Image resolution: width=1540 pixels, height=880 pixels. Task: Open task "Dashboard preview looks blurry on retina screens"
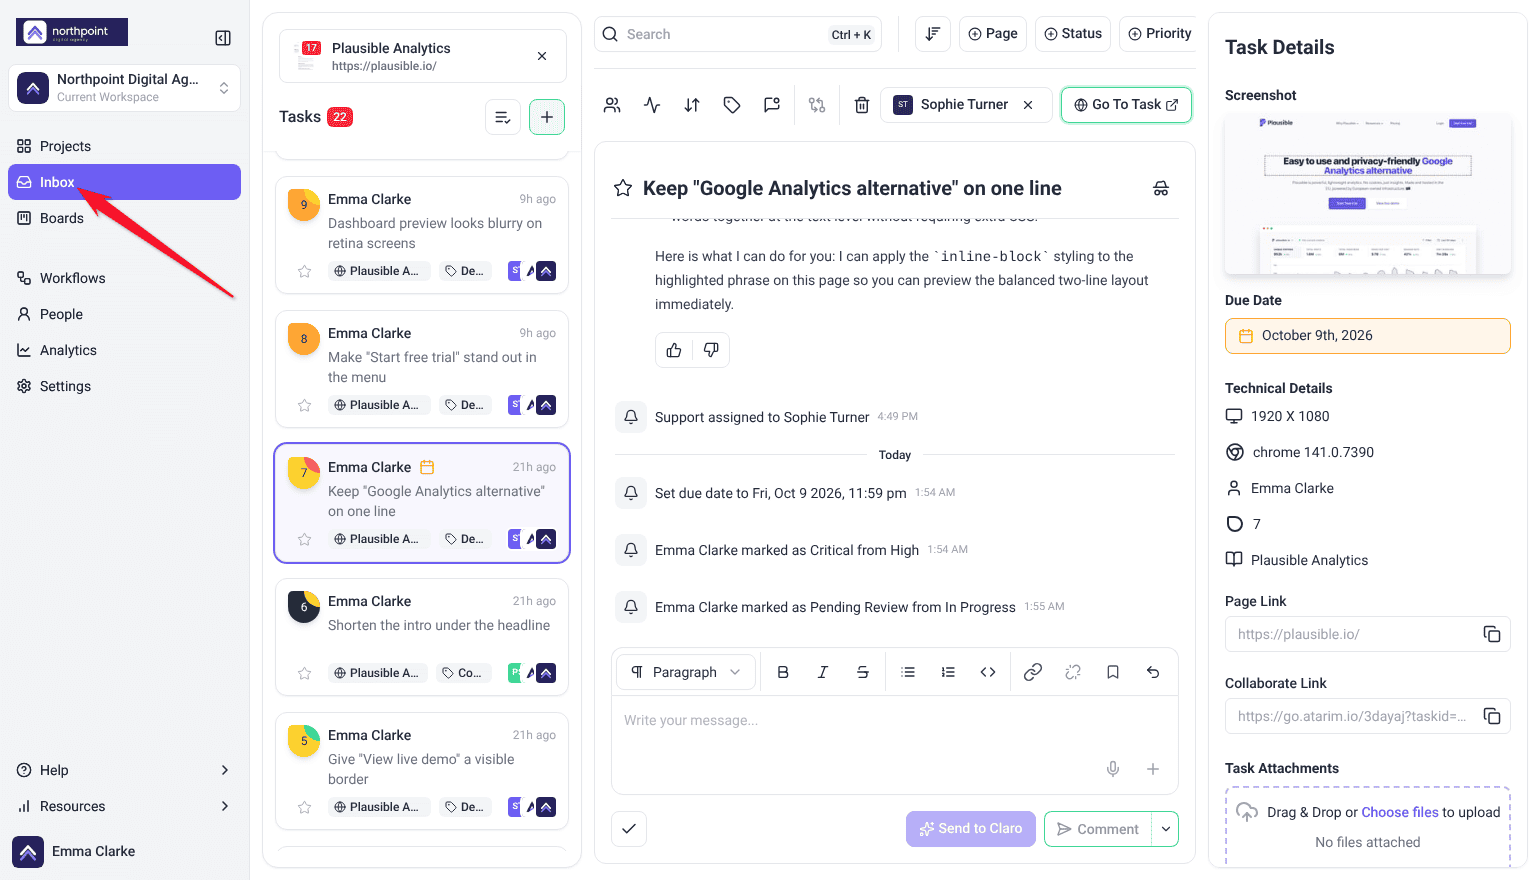coord(422,235)
